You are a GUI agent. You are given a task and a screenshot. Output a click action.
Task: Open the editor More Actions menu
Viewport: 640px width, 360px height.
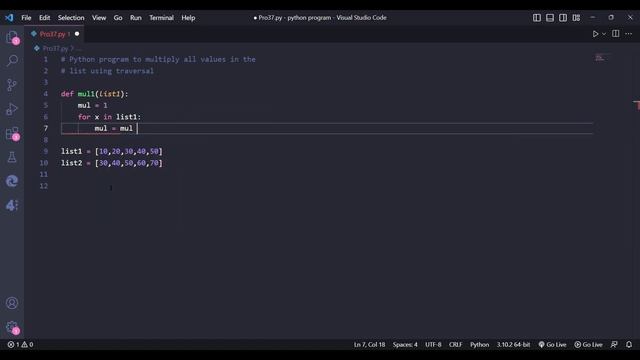[629, 33]
